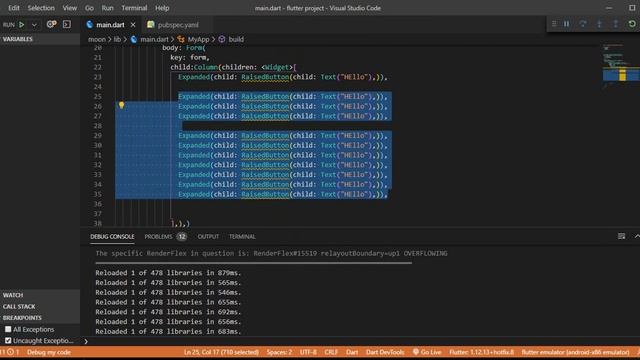Change line endings via CRLF
This screenshot has width=640, height=360.
[x=331, y=352]
